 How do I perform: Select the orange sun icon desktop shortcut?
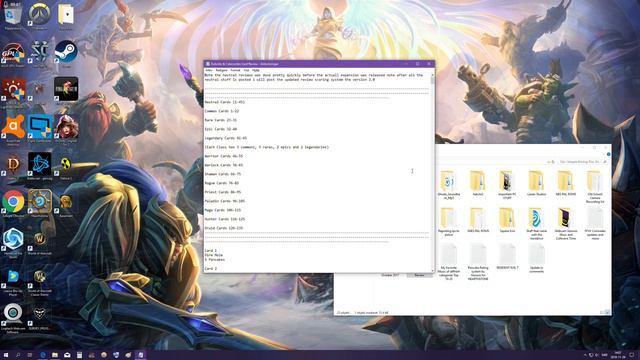(x=13, y=92)
